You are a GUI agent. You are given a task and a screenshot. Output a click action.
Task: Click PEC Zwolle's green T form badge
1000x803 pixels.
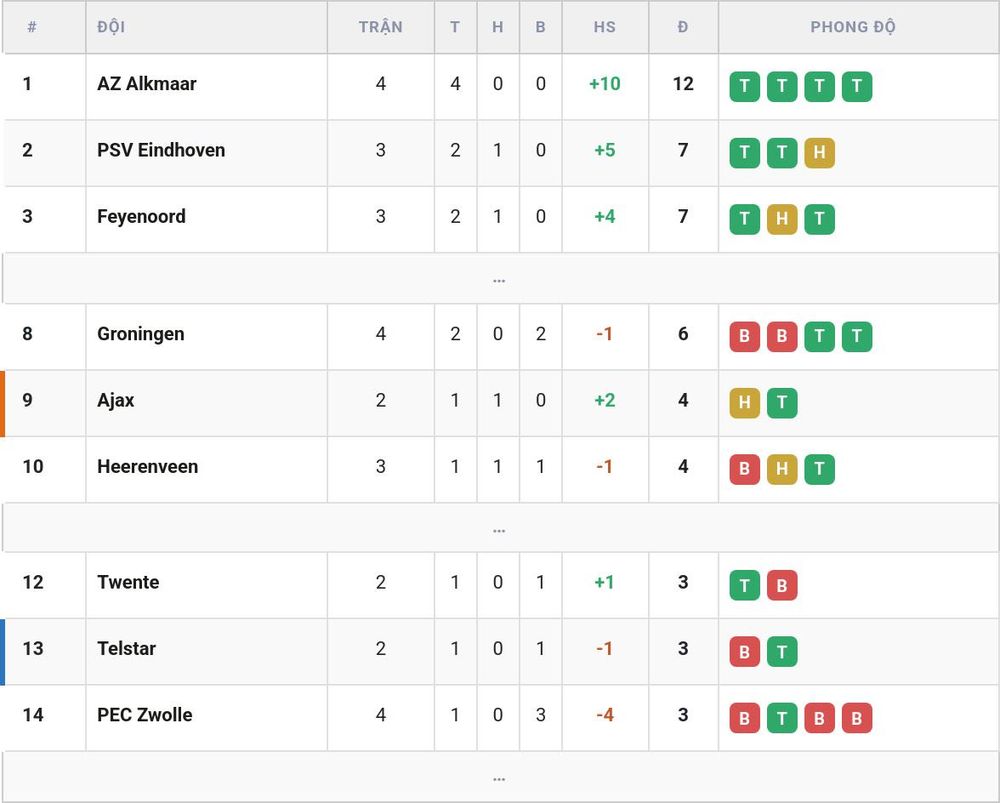pyautogui.click(x=782, y=718)
